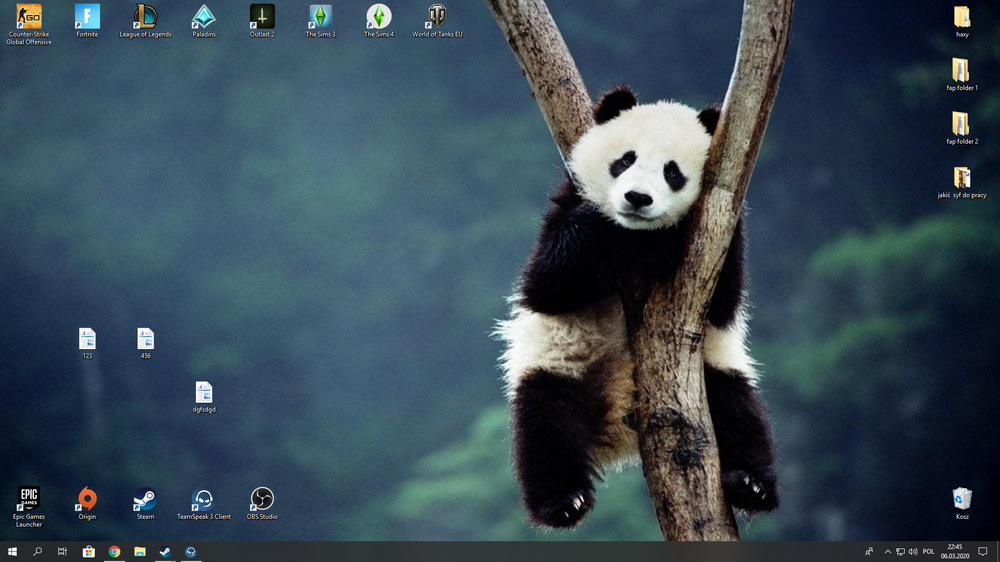This screenshot has width=1000, height=562.
Task: Open the volume control in the tray
Action: (x=913, y=552)
